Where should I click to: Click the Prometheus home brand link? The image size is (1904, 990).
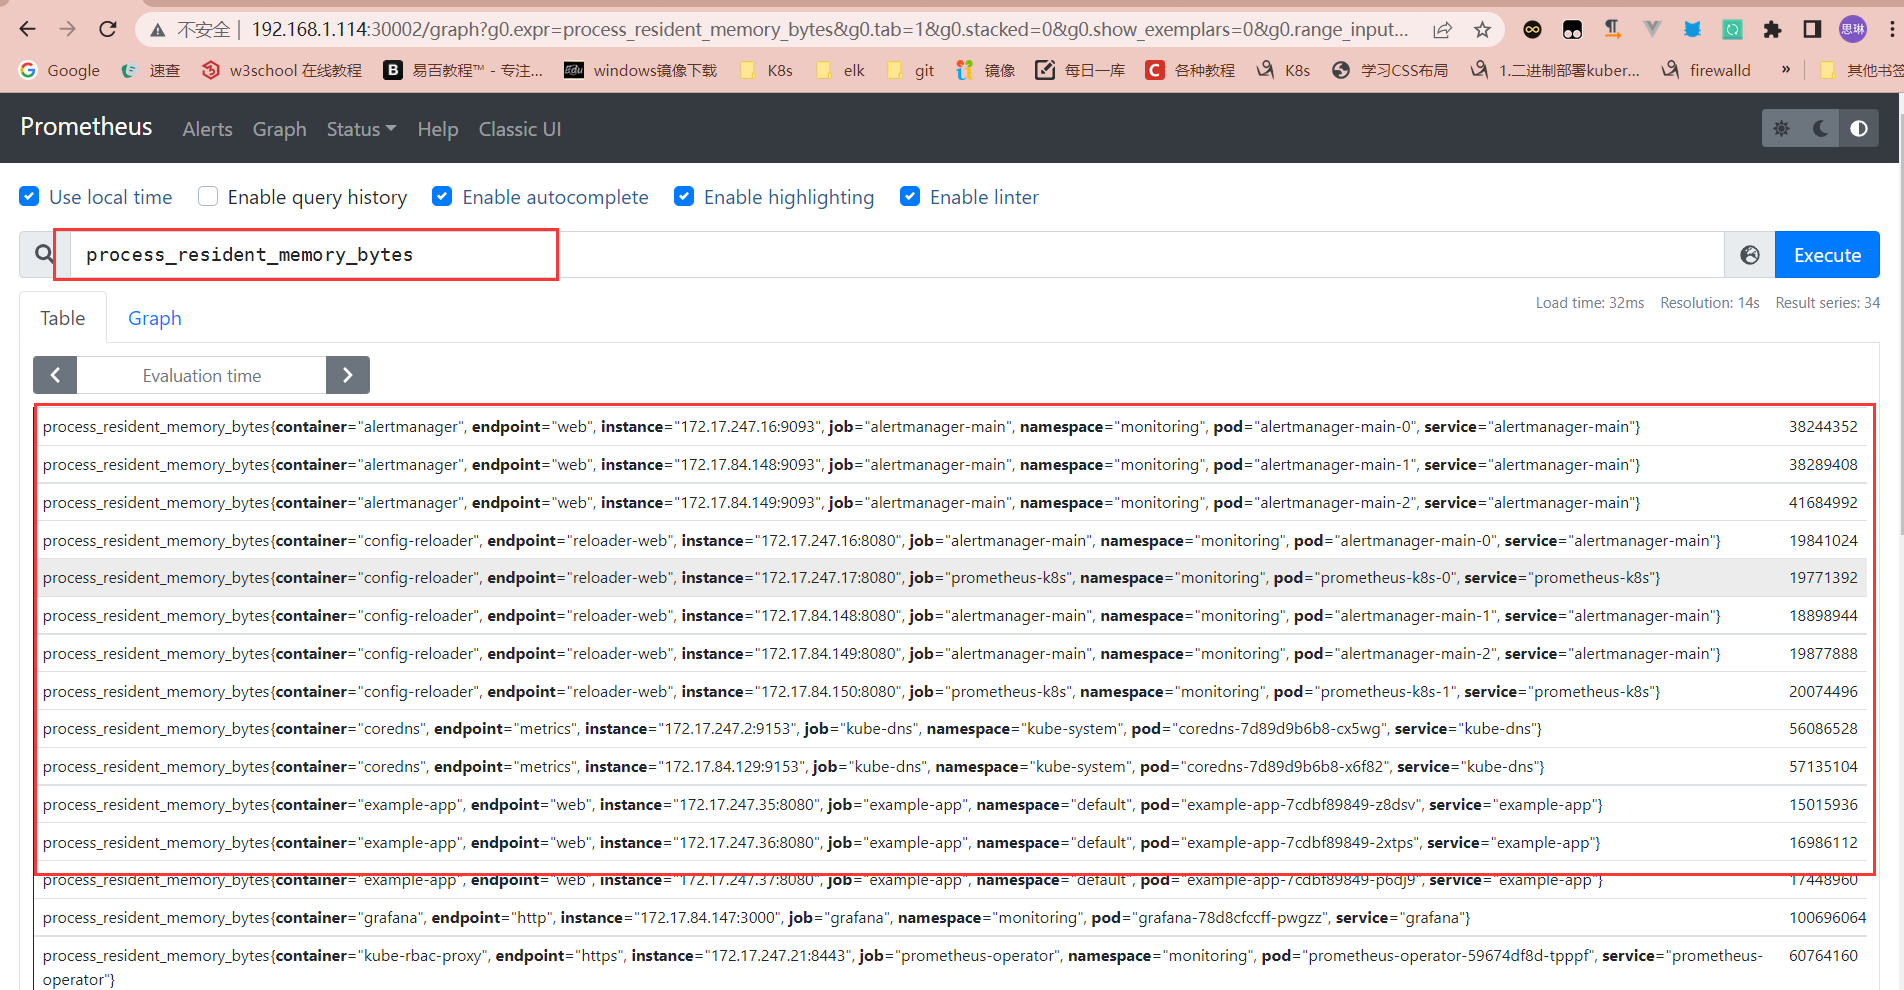87,127
